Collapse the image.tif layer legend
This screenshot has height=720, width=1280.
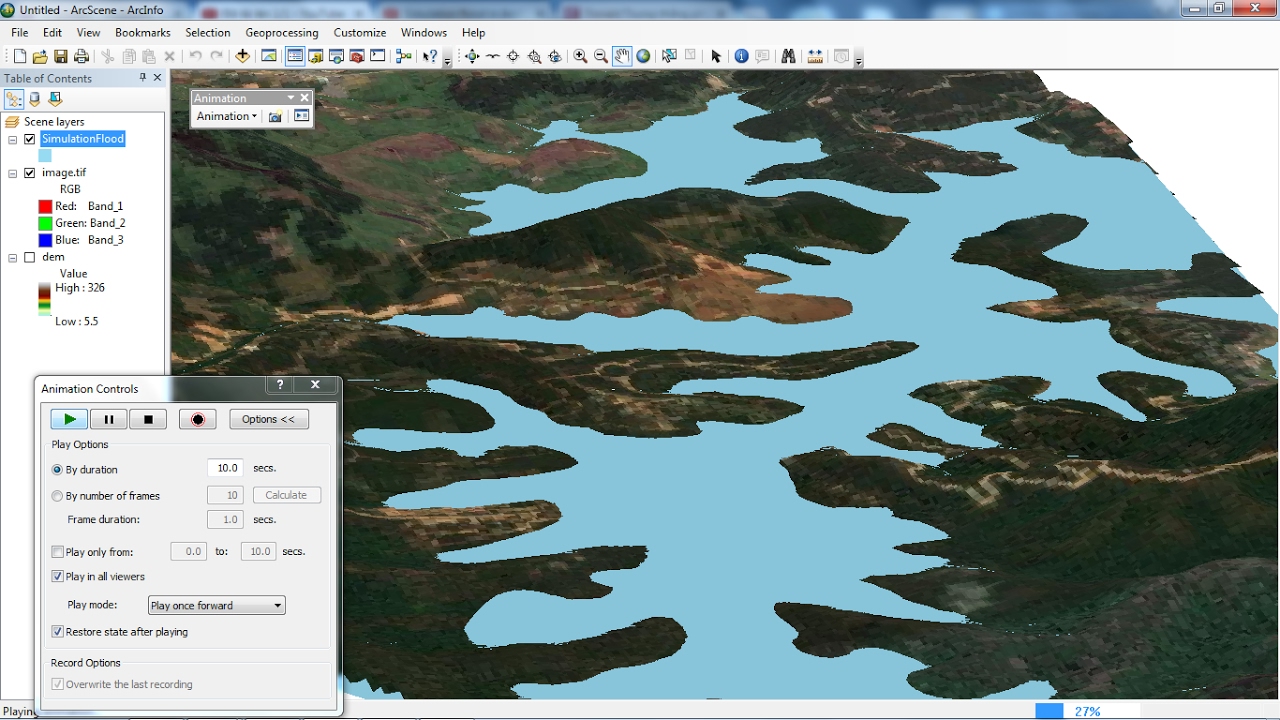click(13, 174)
